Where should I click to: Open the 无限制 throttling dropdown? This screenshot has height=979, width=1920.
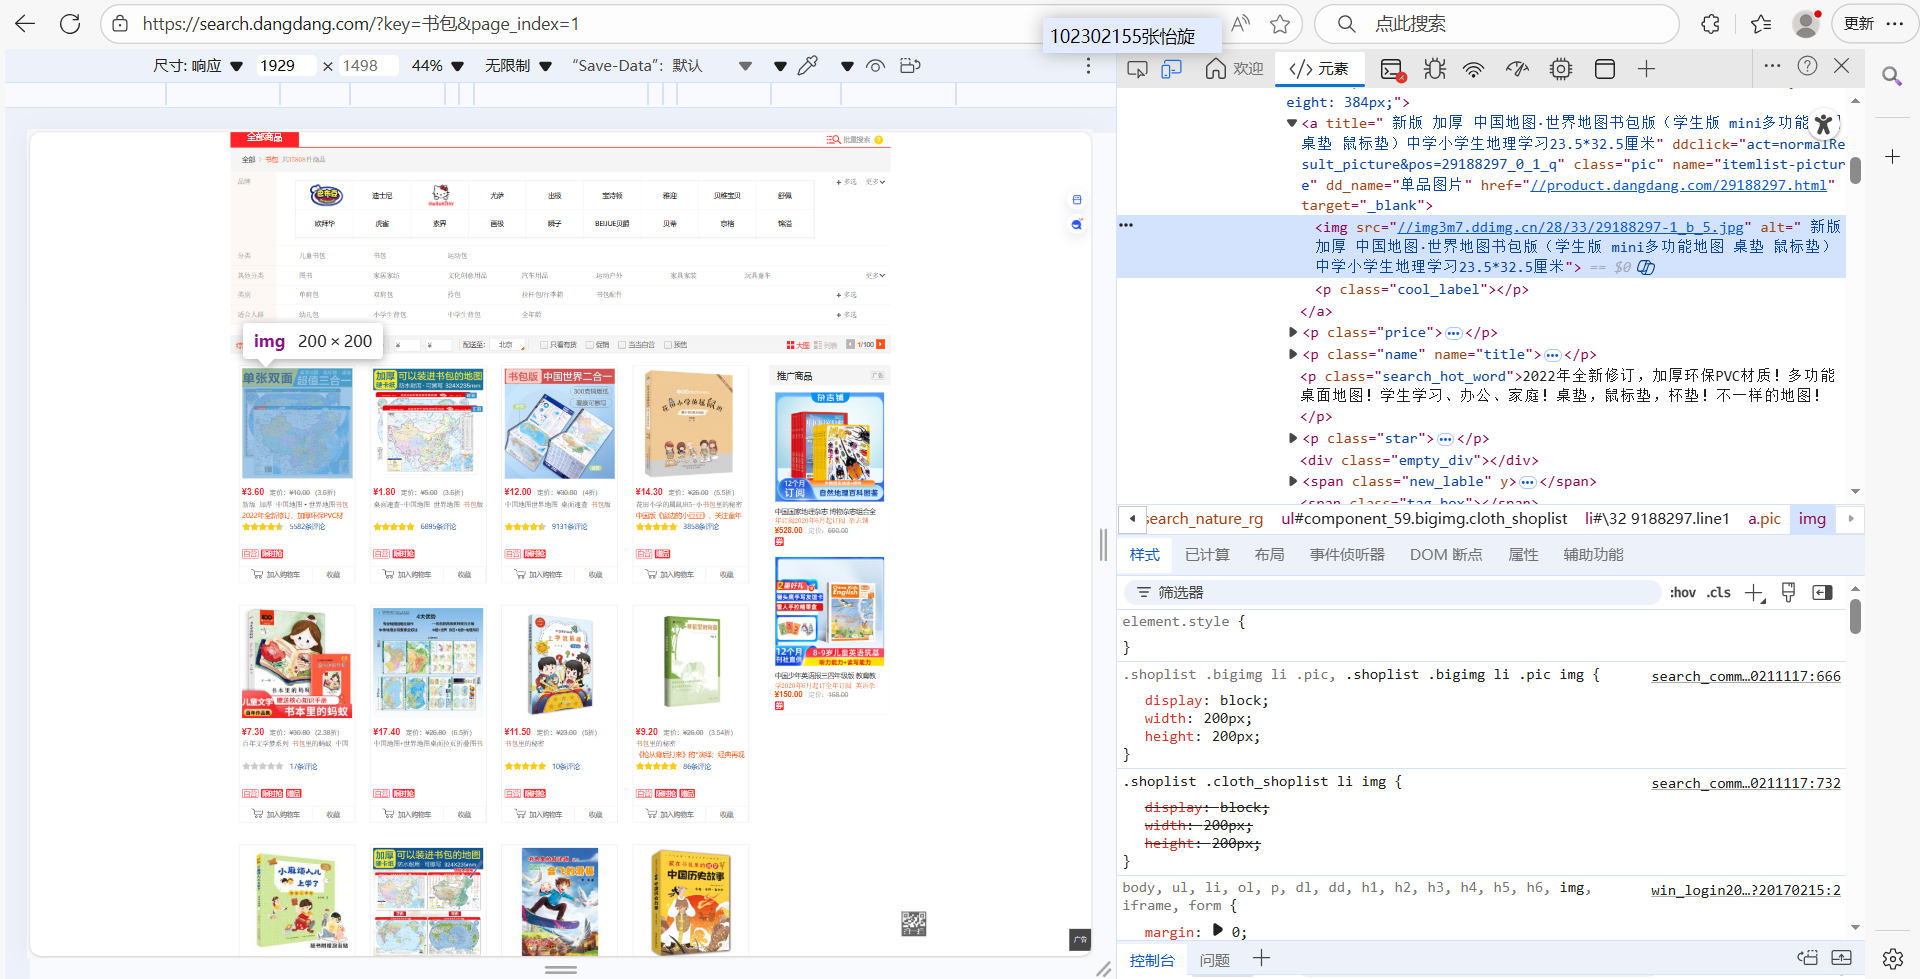point(518,66)
